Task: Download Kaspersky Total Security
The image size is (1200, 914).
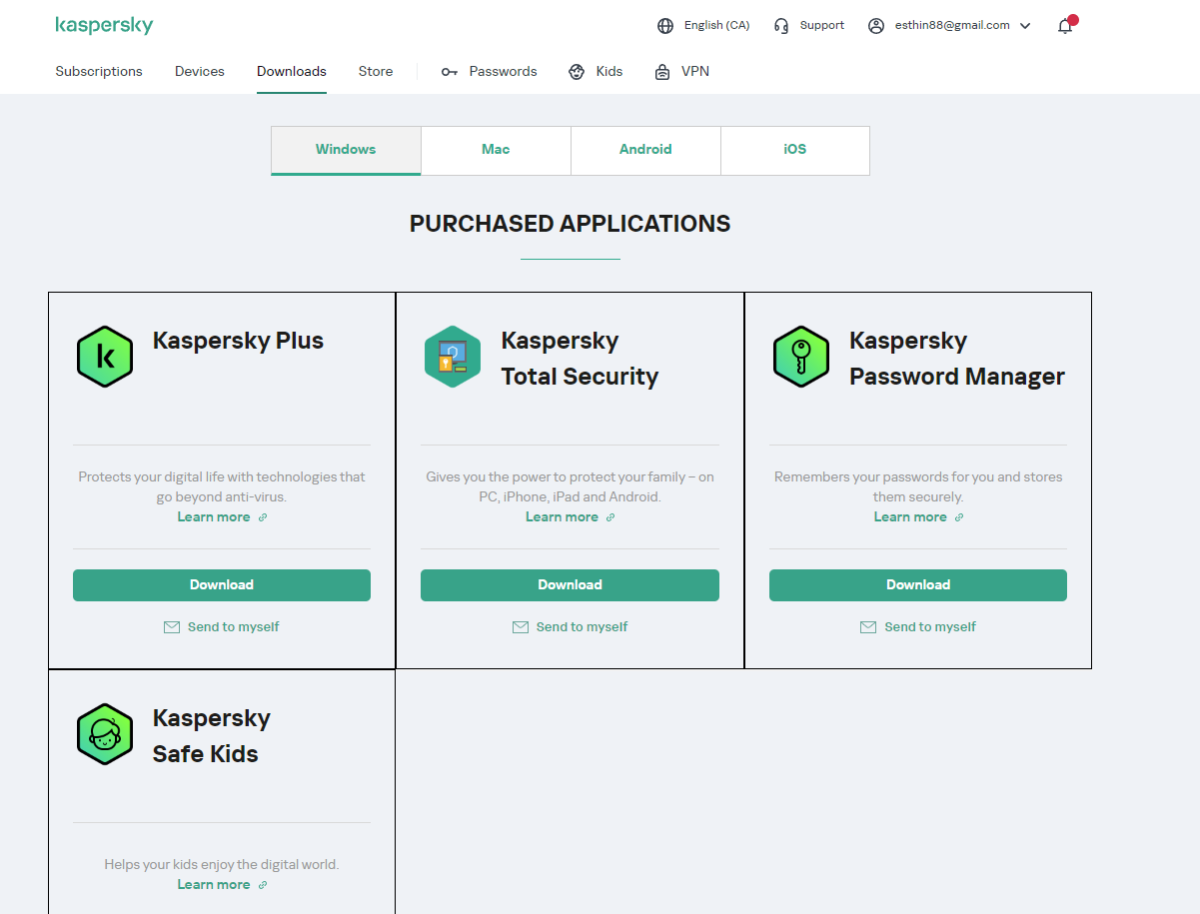Action: click(x=570, y=585)
